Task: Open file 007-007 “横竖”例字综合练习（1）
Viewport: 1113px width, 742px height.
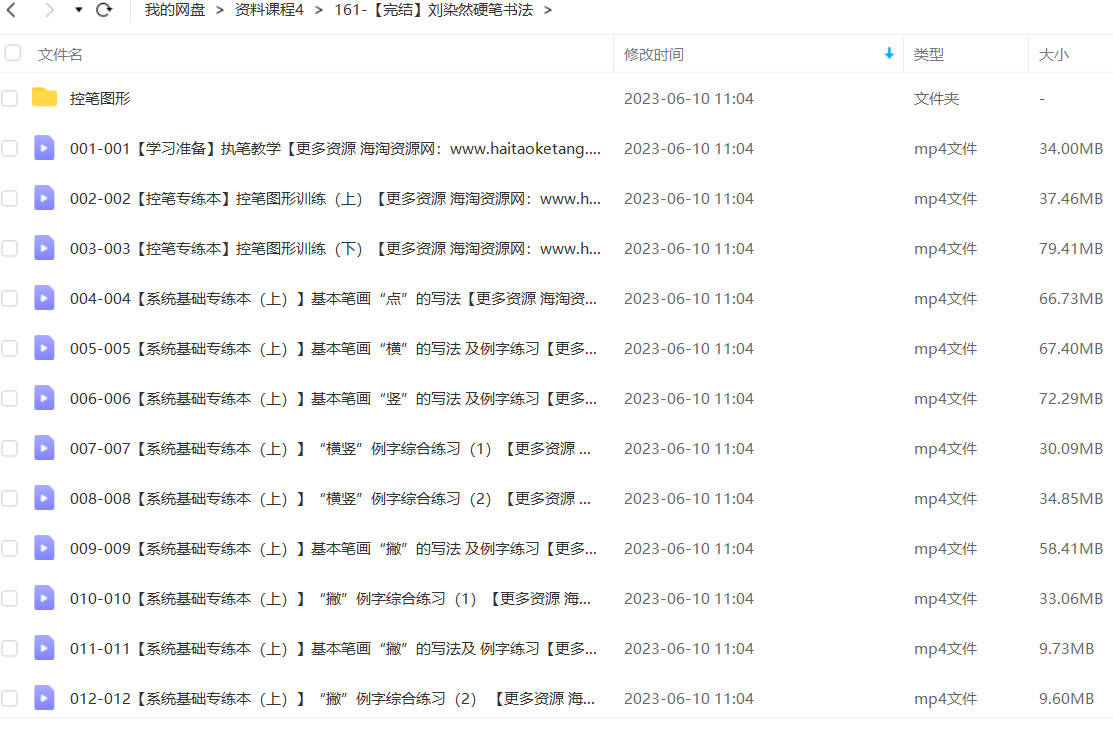Action: point(330,449)
